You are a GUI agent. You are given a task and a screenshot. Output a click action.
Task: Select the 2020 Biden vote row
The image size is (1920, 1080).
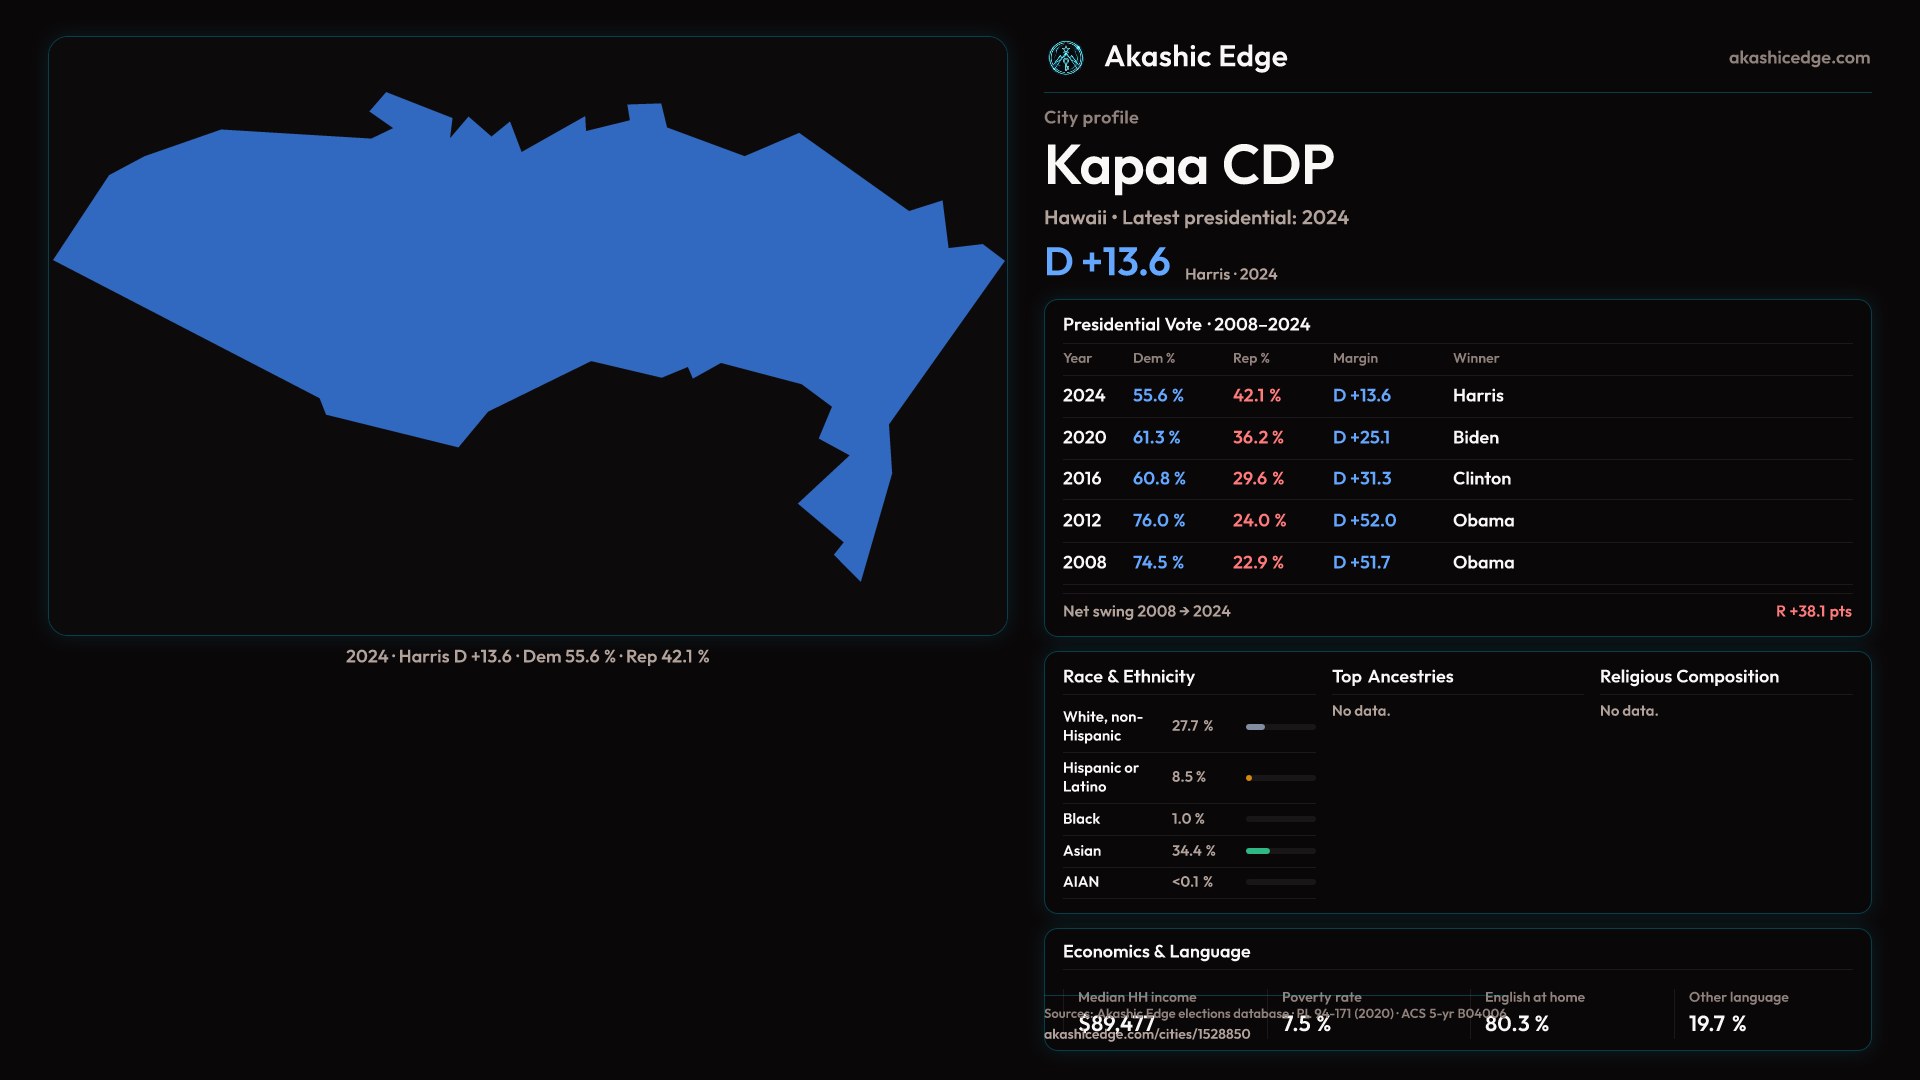point(1456,438)
